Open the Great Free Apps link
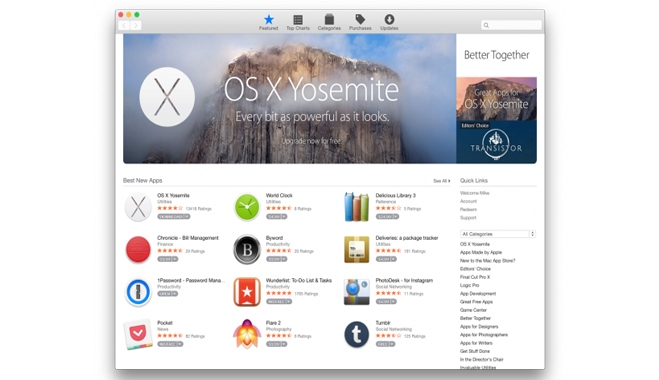The width and height of the screenshot is (659, 380). 476,302
